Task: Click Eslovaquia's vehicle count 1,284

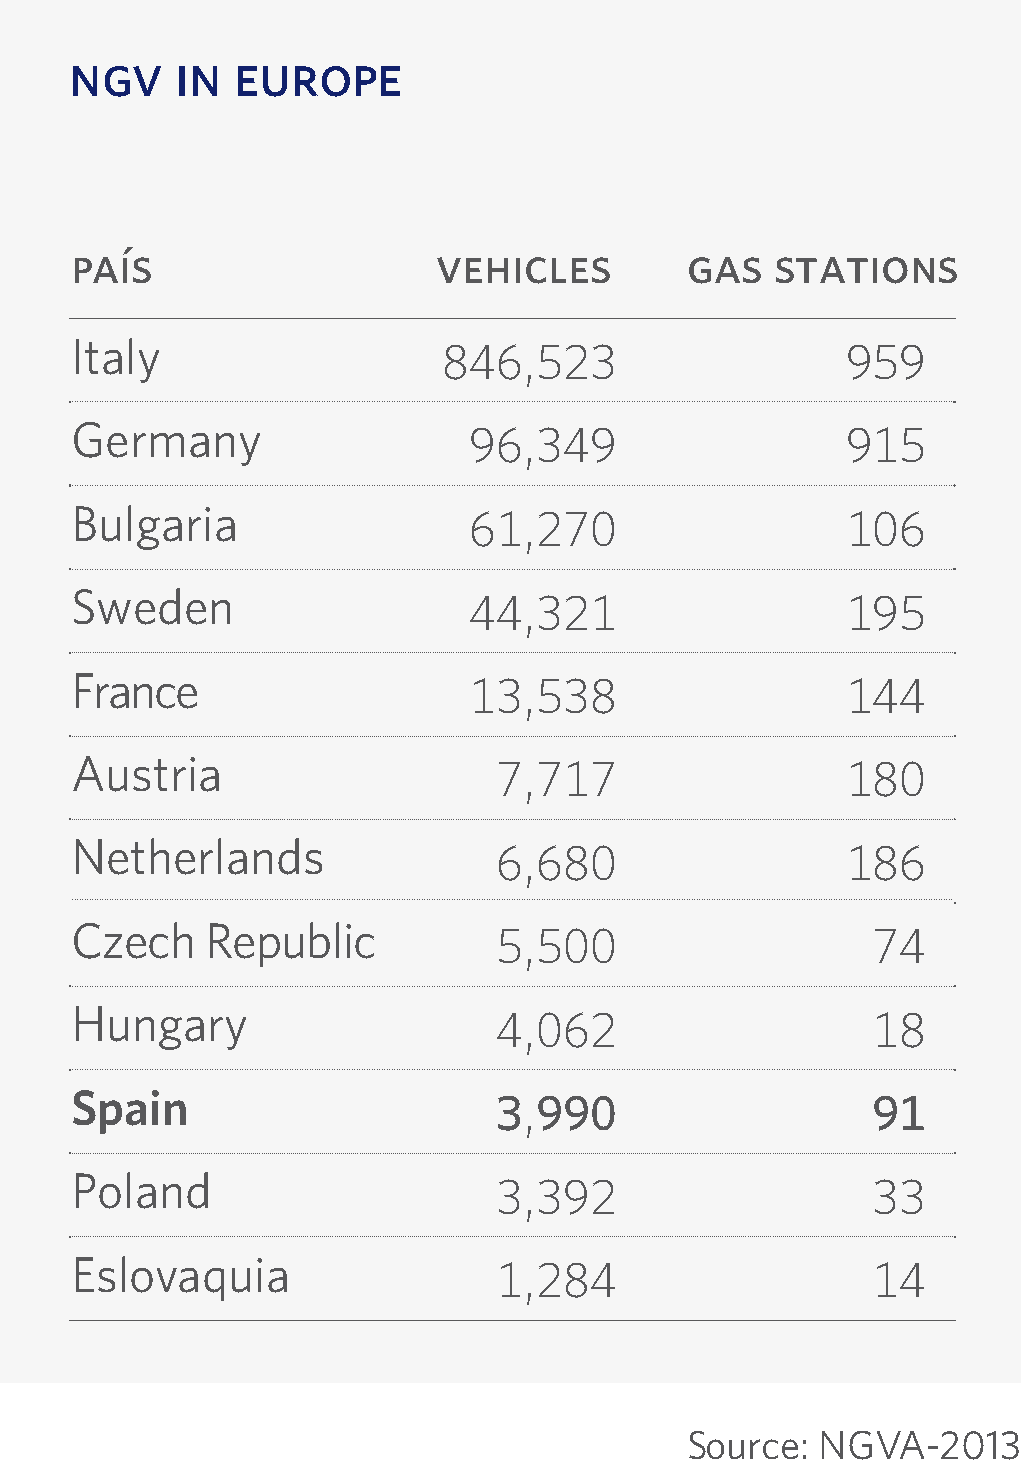Action: pos(556,1281)
